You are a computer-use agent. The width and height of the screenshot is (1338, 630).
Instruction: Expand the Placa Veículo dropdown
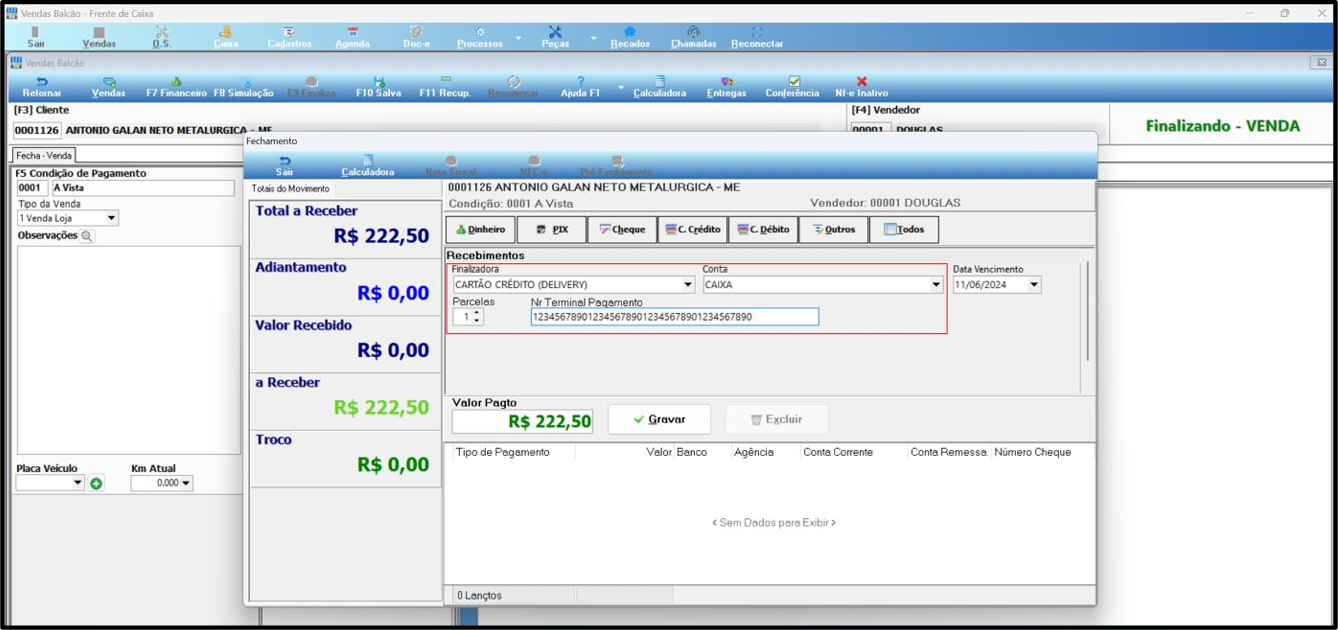point(78,483)
